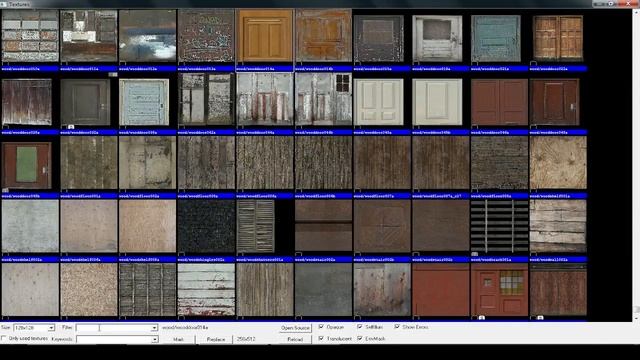Select the red-brown double door texture
The height and width of the screenshot is (360, 640).
[x=500, y=102]
